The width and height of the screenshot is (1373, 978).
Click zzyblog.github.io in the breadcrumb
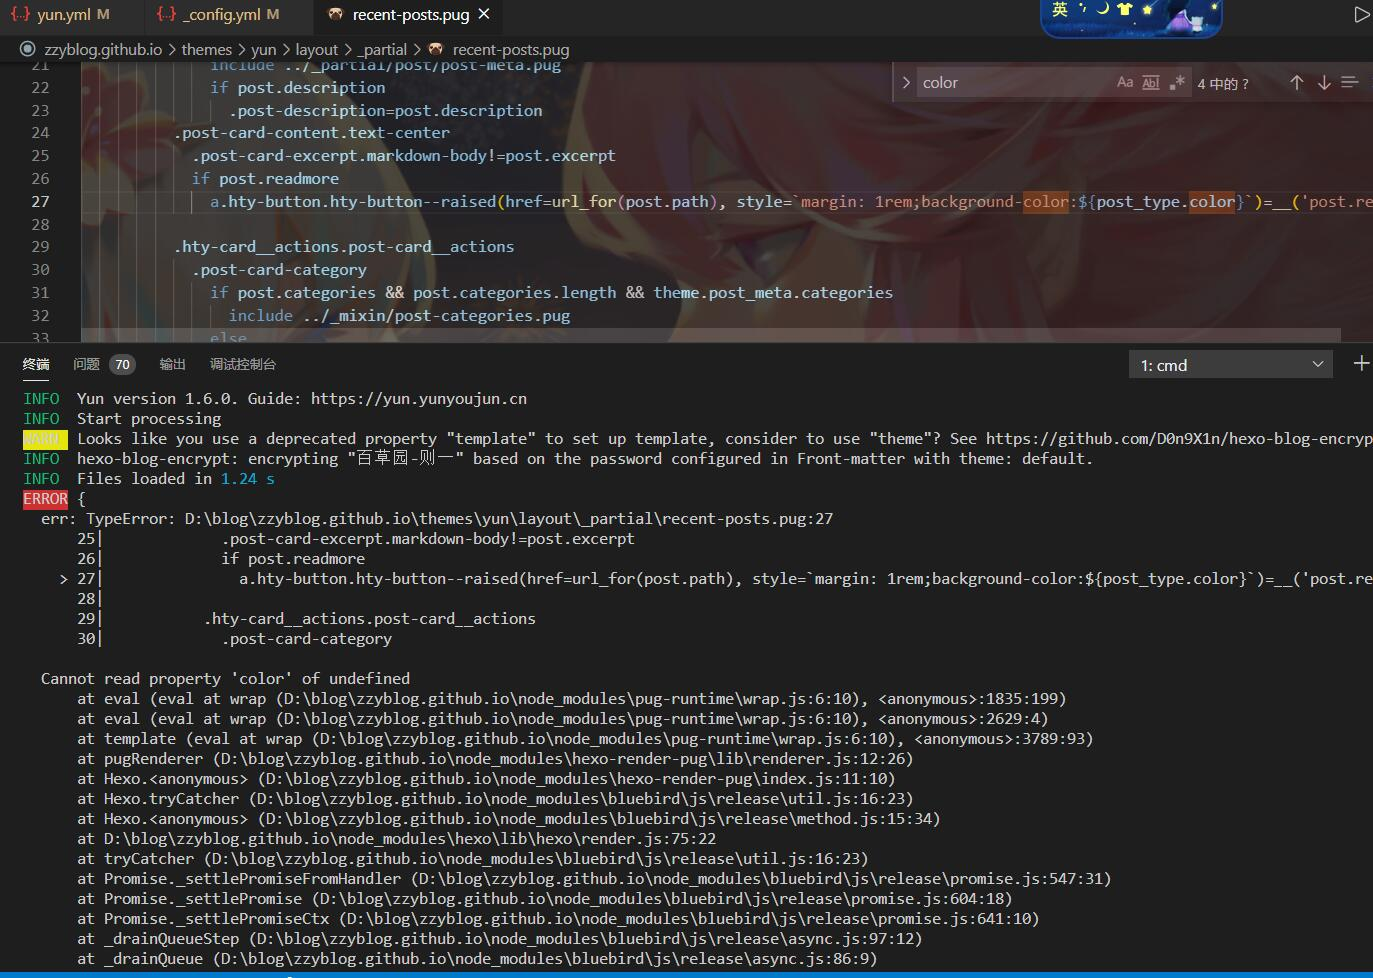pos(103,49)
